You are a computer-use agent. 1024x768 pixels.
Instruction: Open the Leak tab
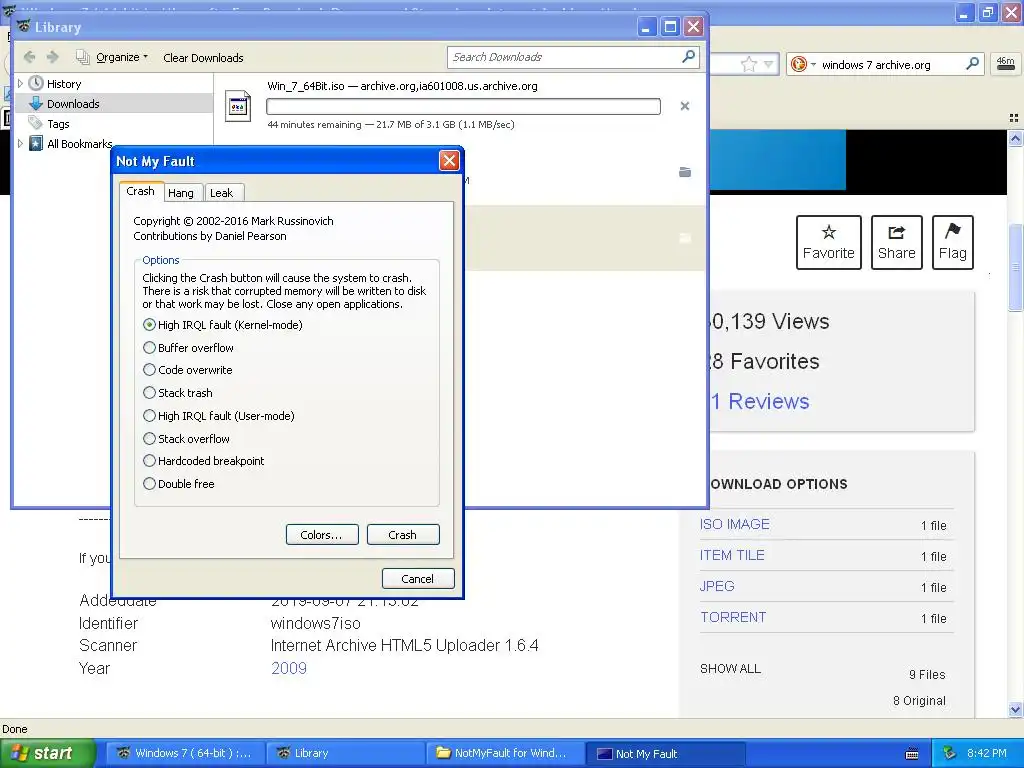[222, 193]
